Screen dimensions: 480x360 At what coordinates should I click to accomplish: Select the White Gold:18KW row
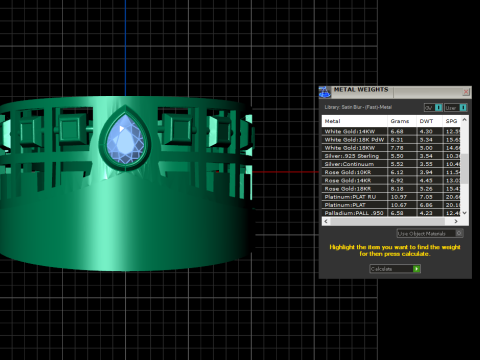(x=391, y=148)
